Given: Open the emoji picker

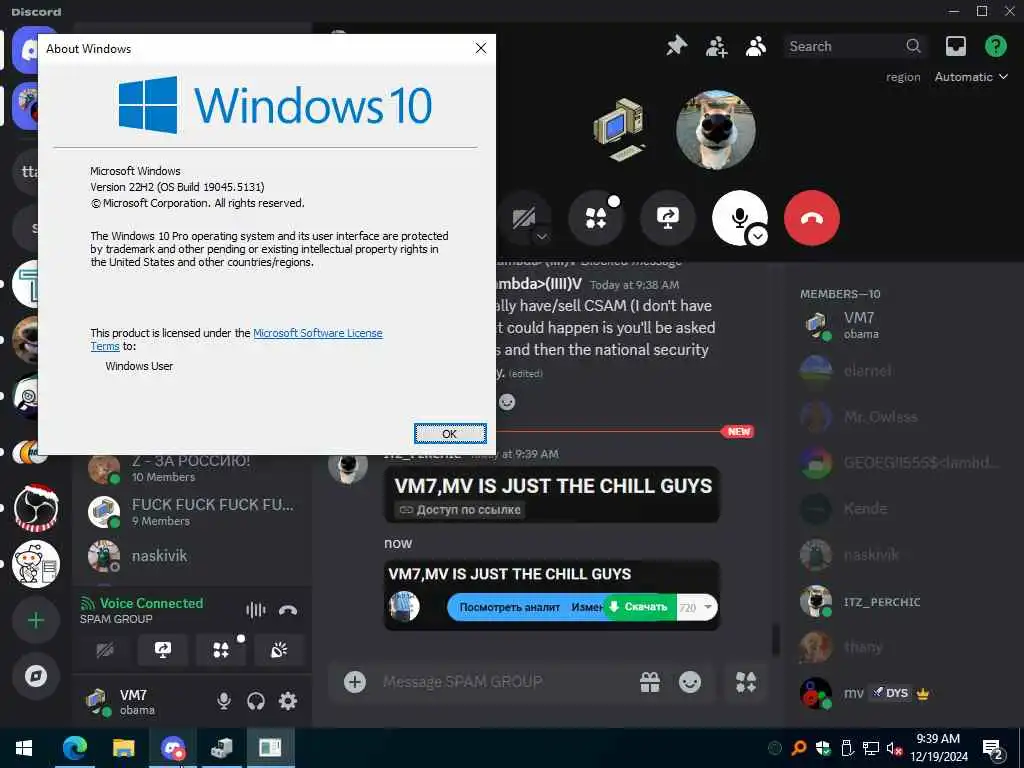Looking at the screenshot, I should pyautogui.click(x=690, y=682).
